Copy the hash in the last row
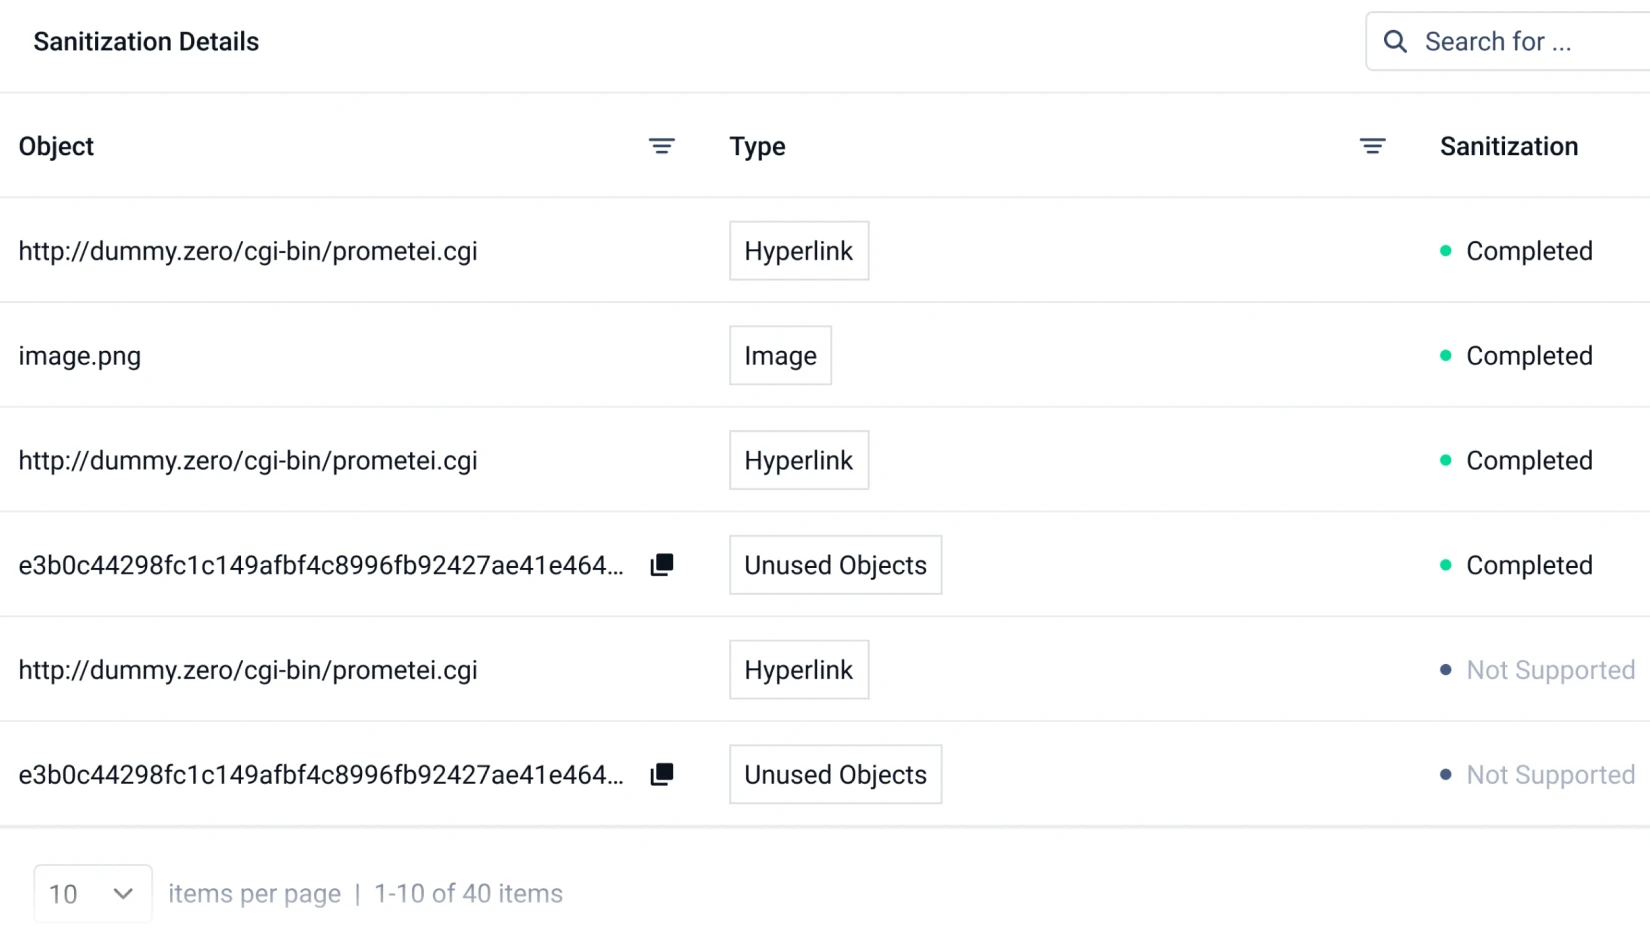1650x942 pixels. [661, 775]
